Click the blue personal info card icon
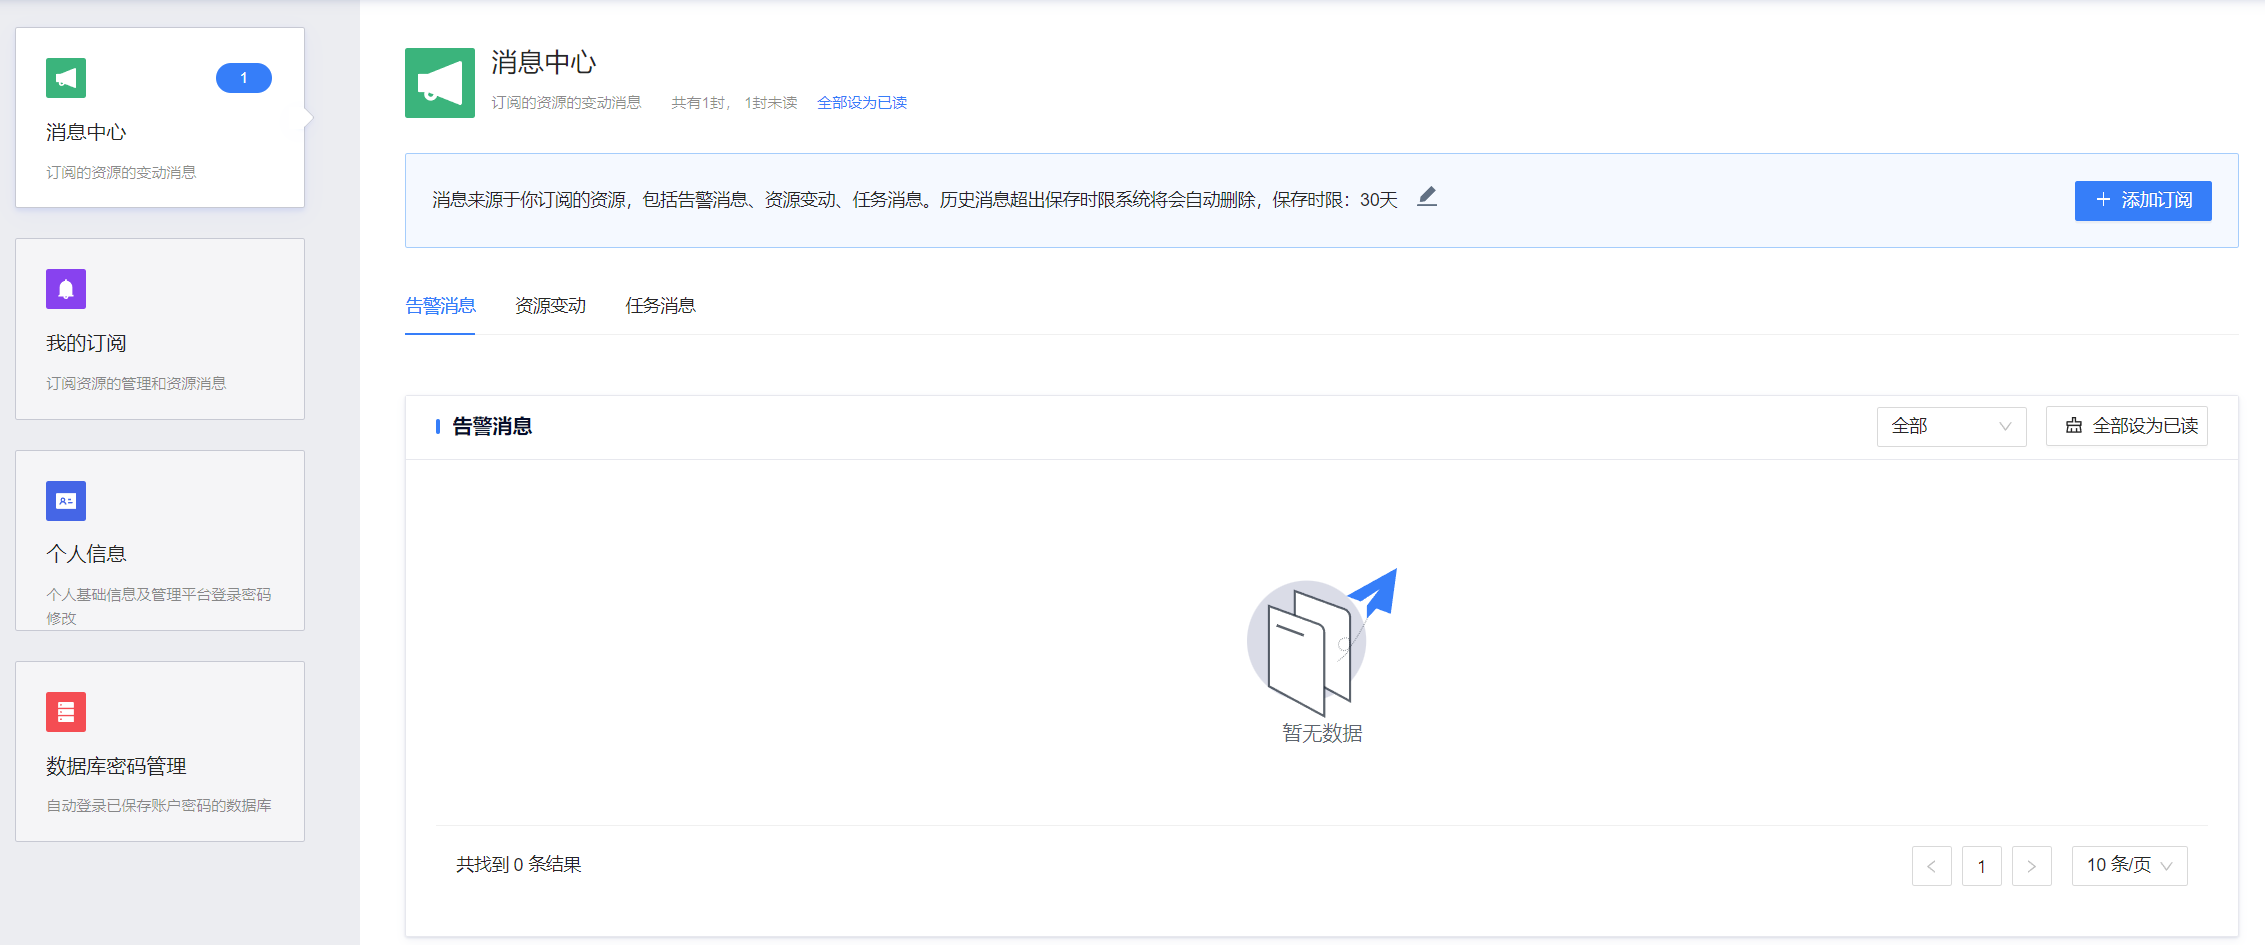The width and height of the screenshot is (2265, 945). (66, 501)
